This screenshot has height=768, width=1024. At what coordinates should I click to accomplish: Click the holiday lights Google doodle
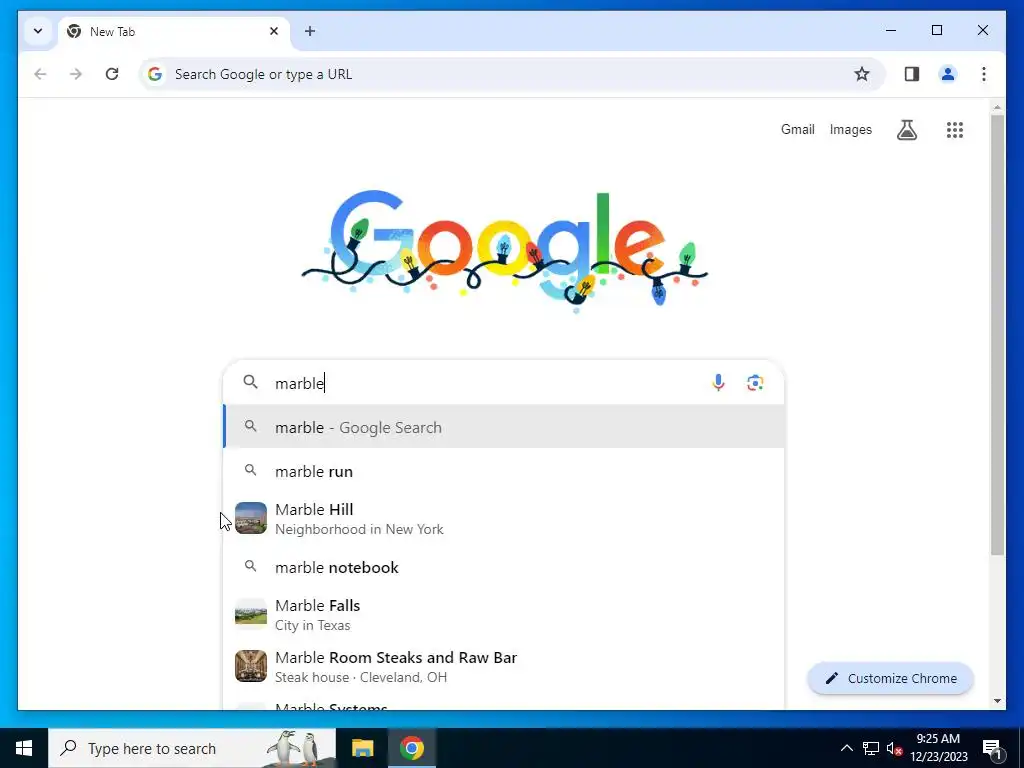point(504,251)
